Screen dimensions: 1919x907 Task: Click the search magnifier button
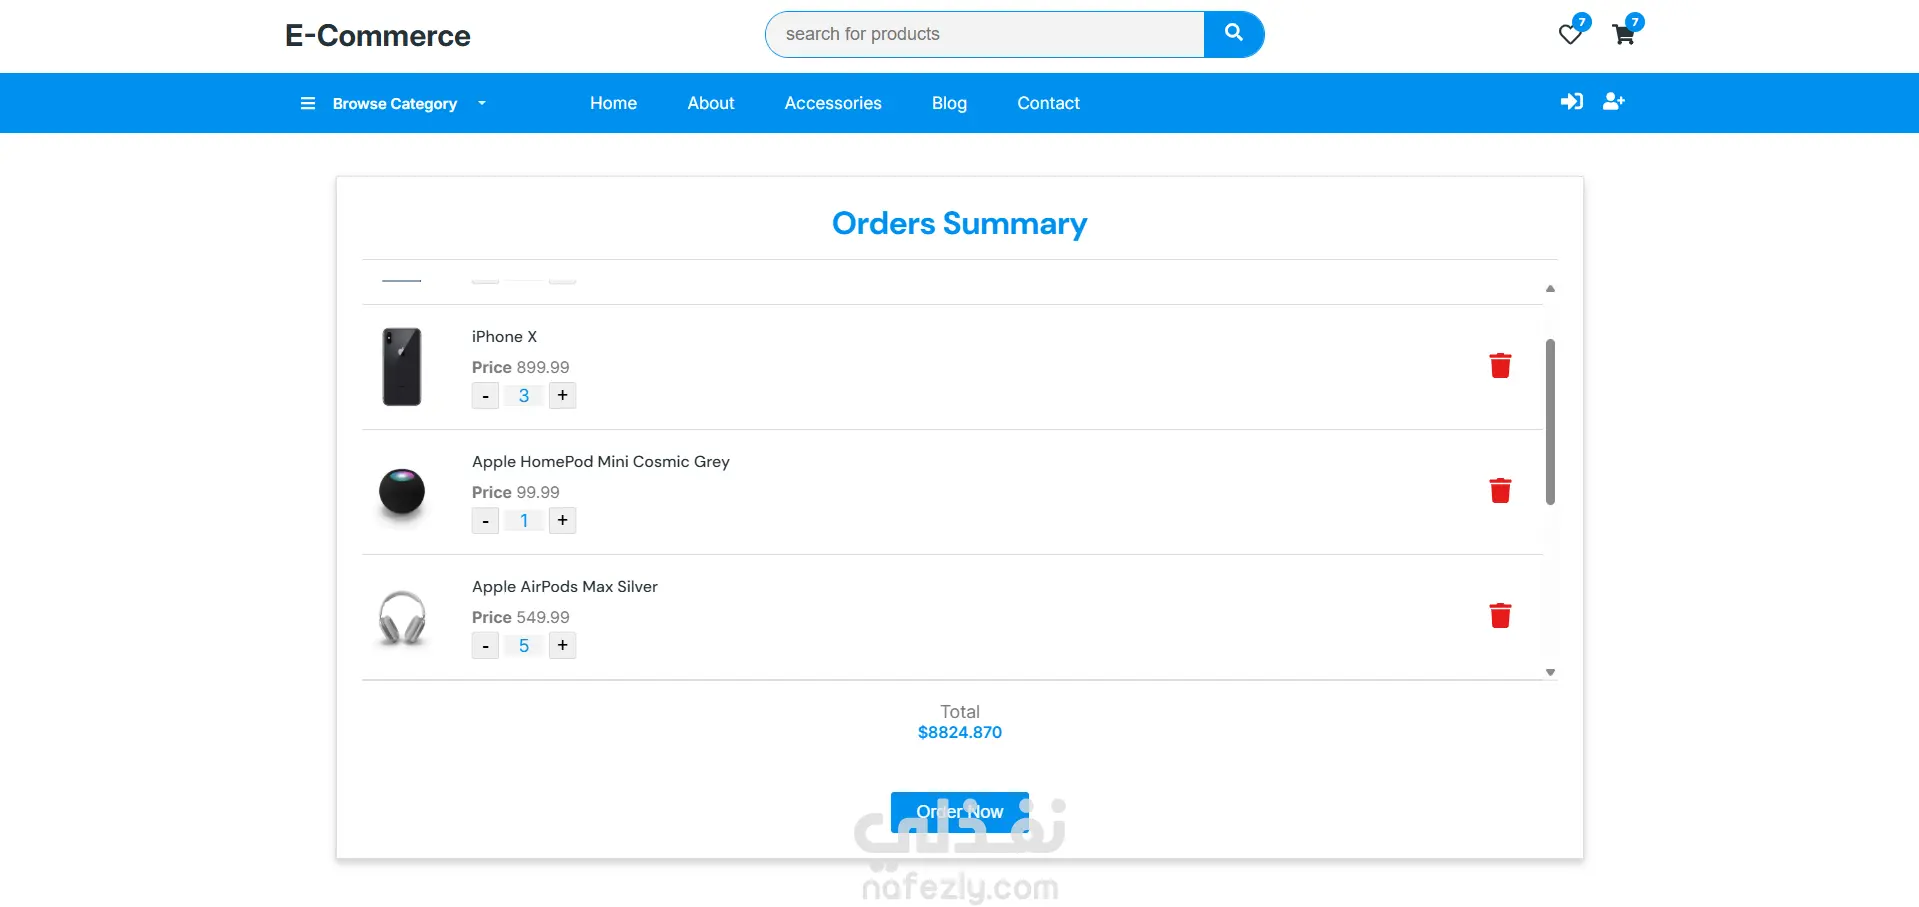1234,34
